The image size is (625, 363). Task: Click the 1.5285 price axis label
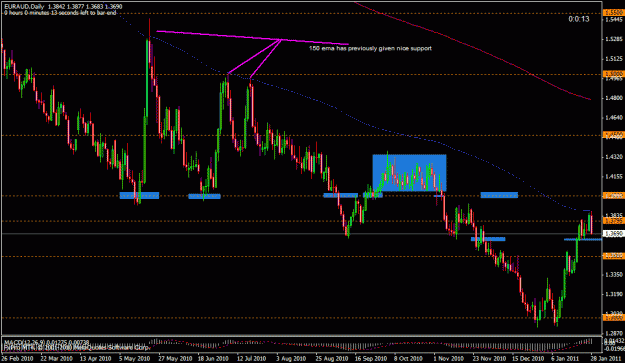click(x=613, y=39)
